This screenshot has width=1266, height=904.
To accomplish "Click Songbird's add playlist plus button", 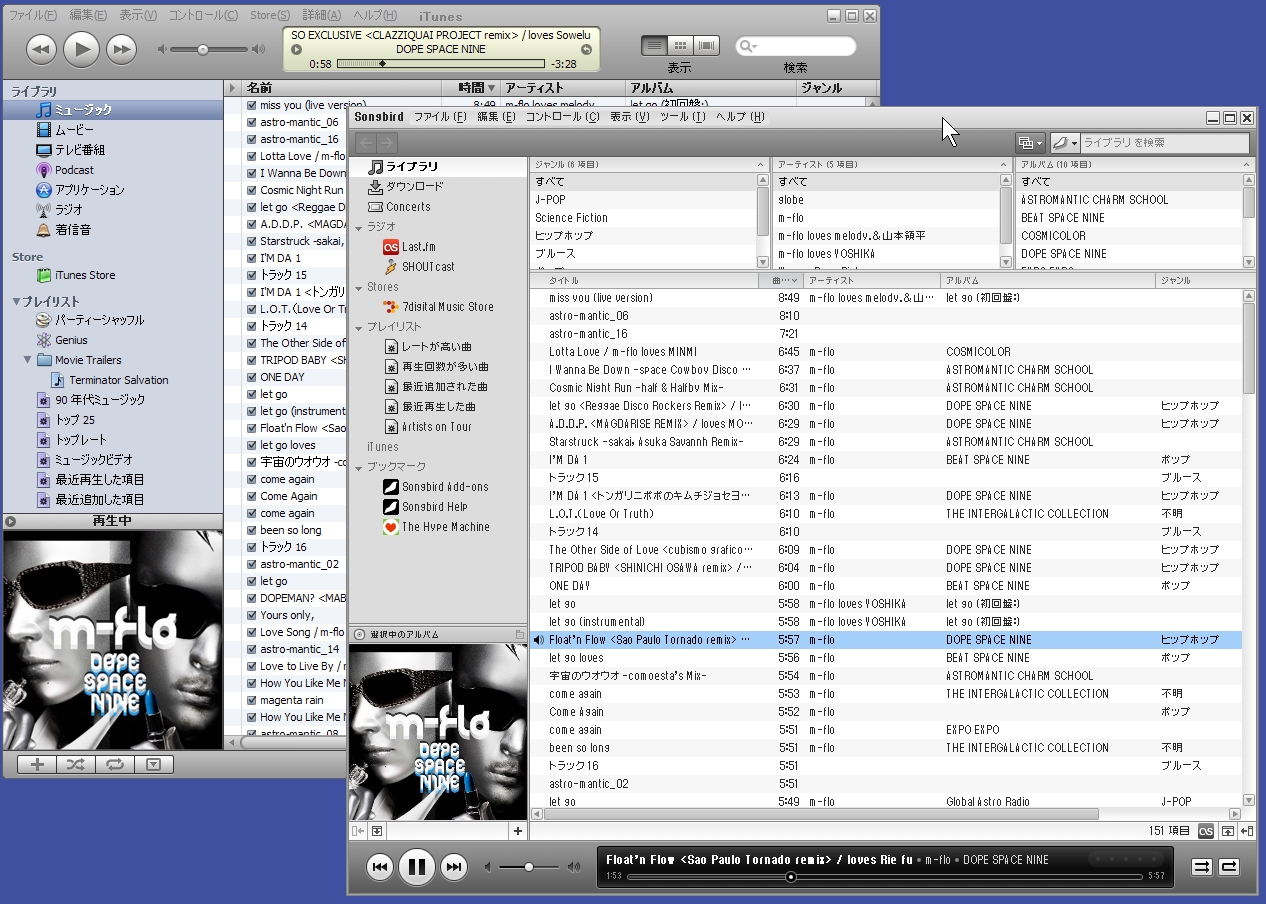I will point(518,831).
